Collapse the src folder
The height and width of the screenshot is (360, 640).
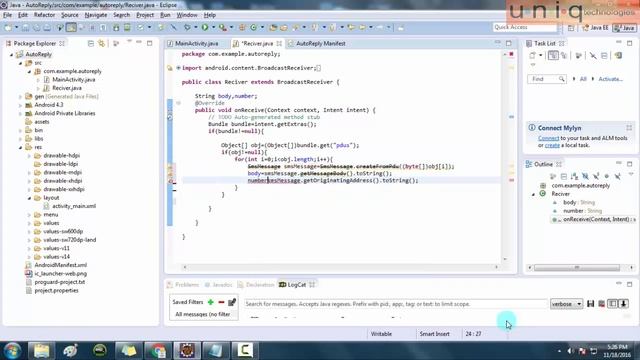(20, 63)
